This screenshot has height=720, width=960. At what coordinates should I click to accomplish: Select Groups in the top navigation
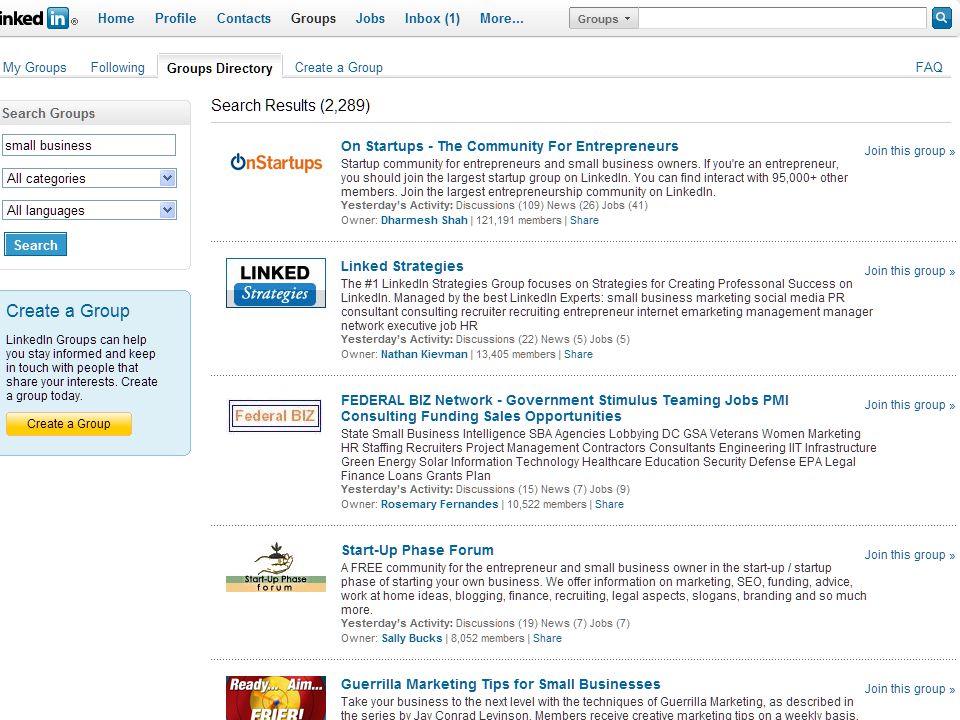[313, 18]
